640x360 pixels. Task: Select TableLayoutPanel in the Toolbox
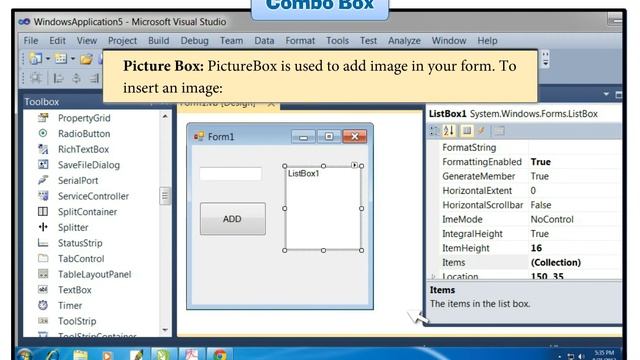tap(94, 274)
